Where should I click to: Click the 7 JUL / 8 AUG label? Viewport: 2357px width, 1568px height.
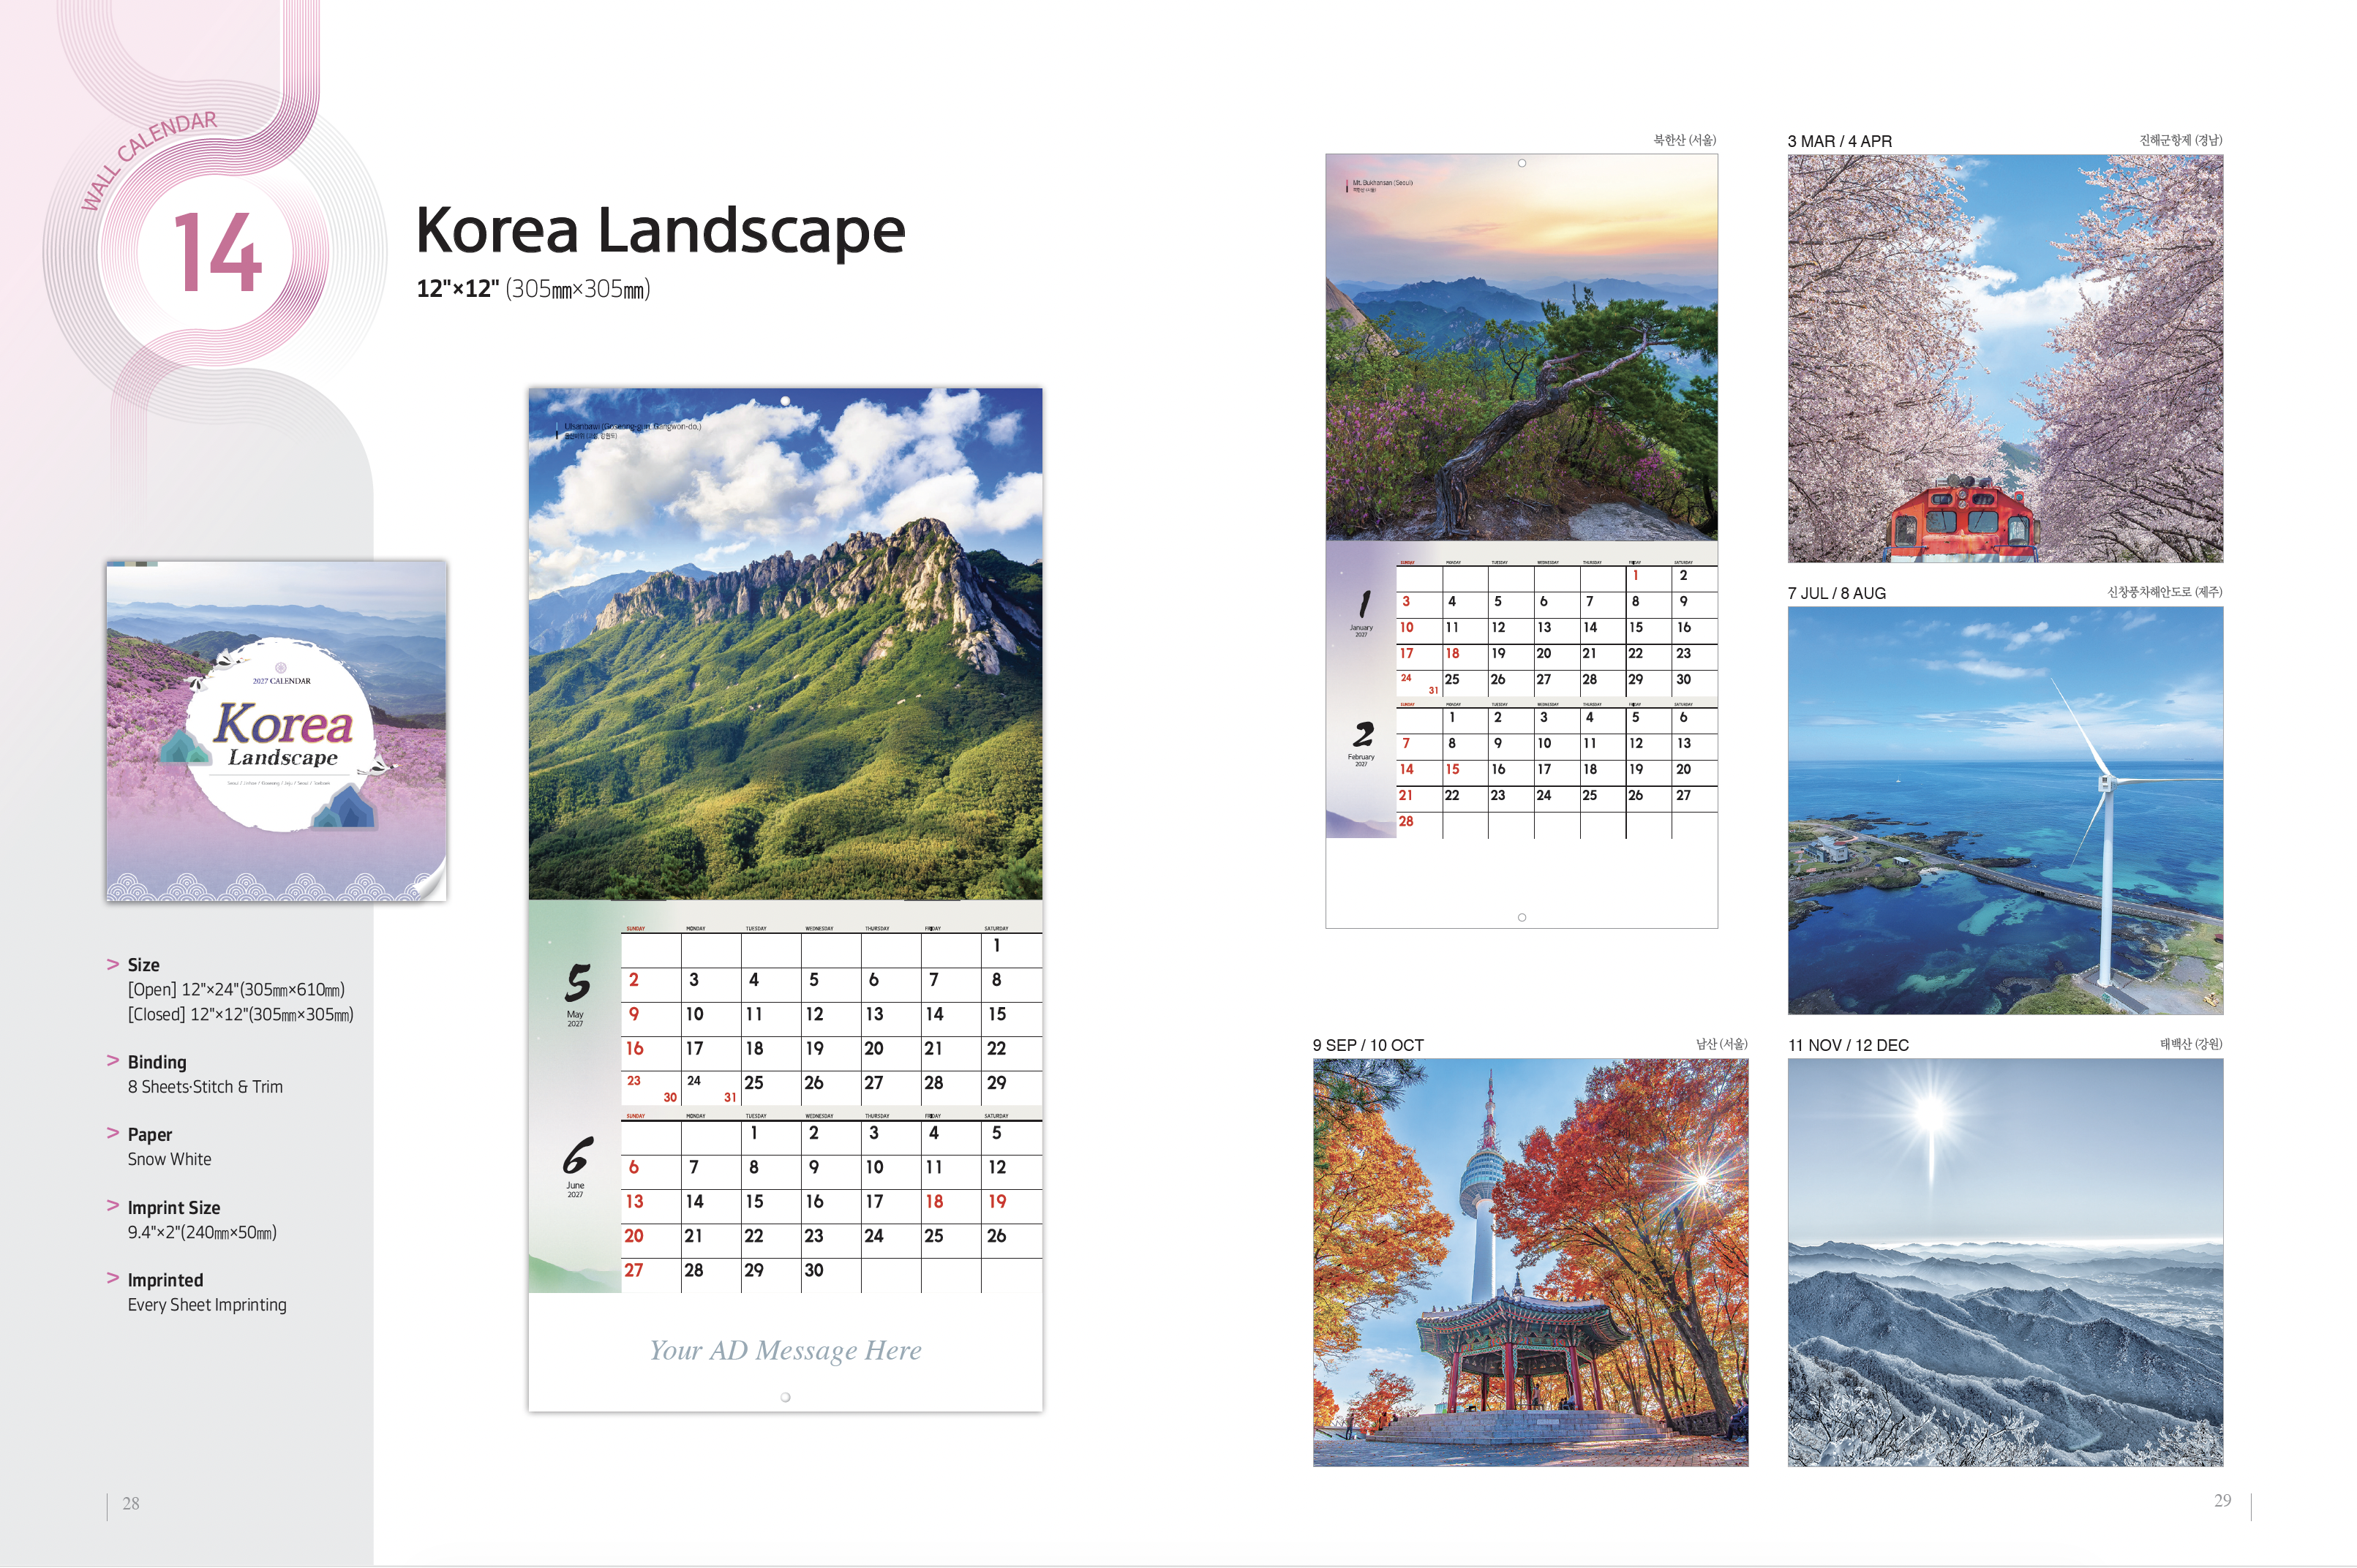point(1836,593)
